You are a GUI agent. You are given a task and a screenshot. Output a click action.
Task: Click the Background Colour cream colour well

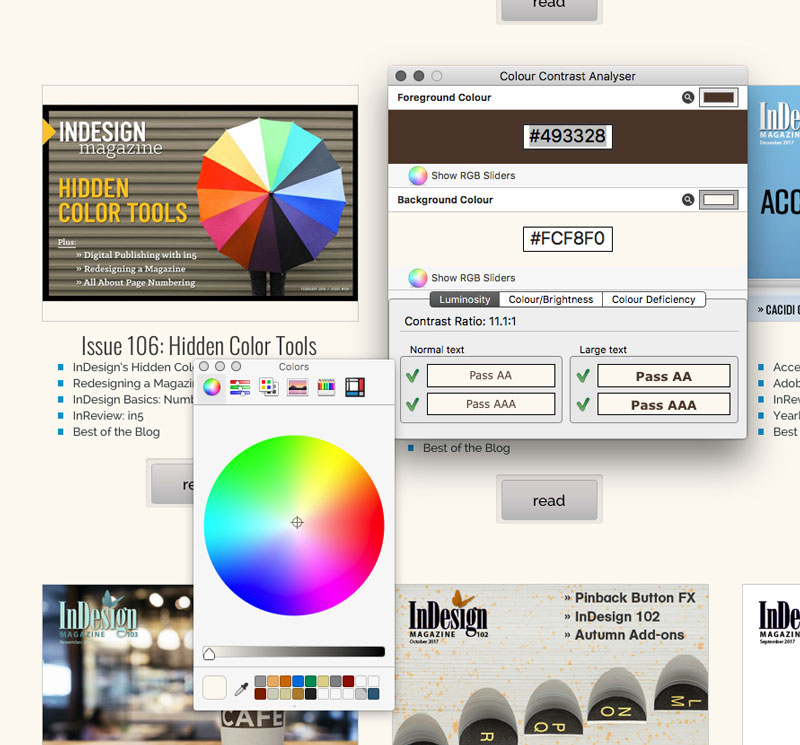718,200
